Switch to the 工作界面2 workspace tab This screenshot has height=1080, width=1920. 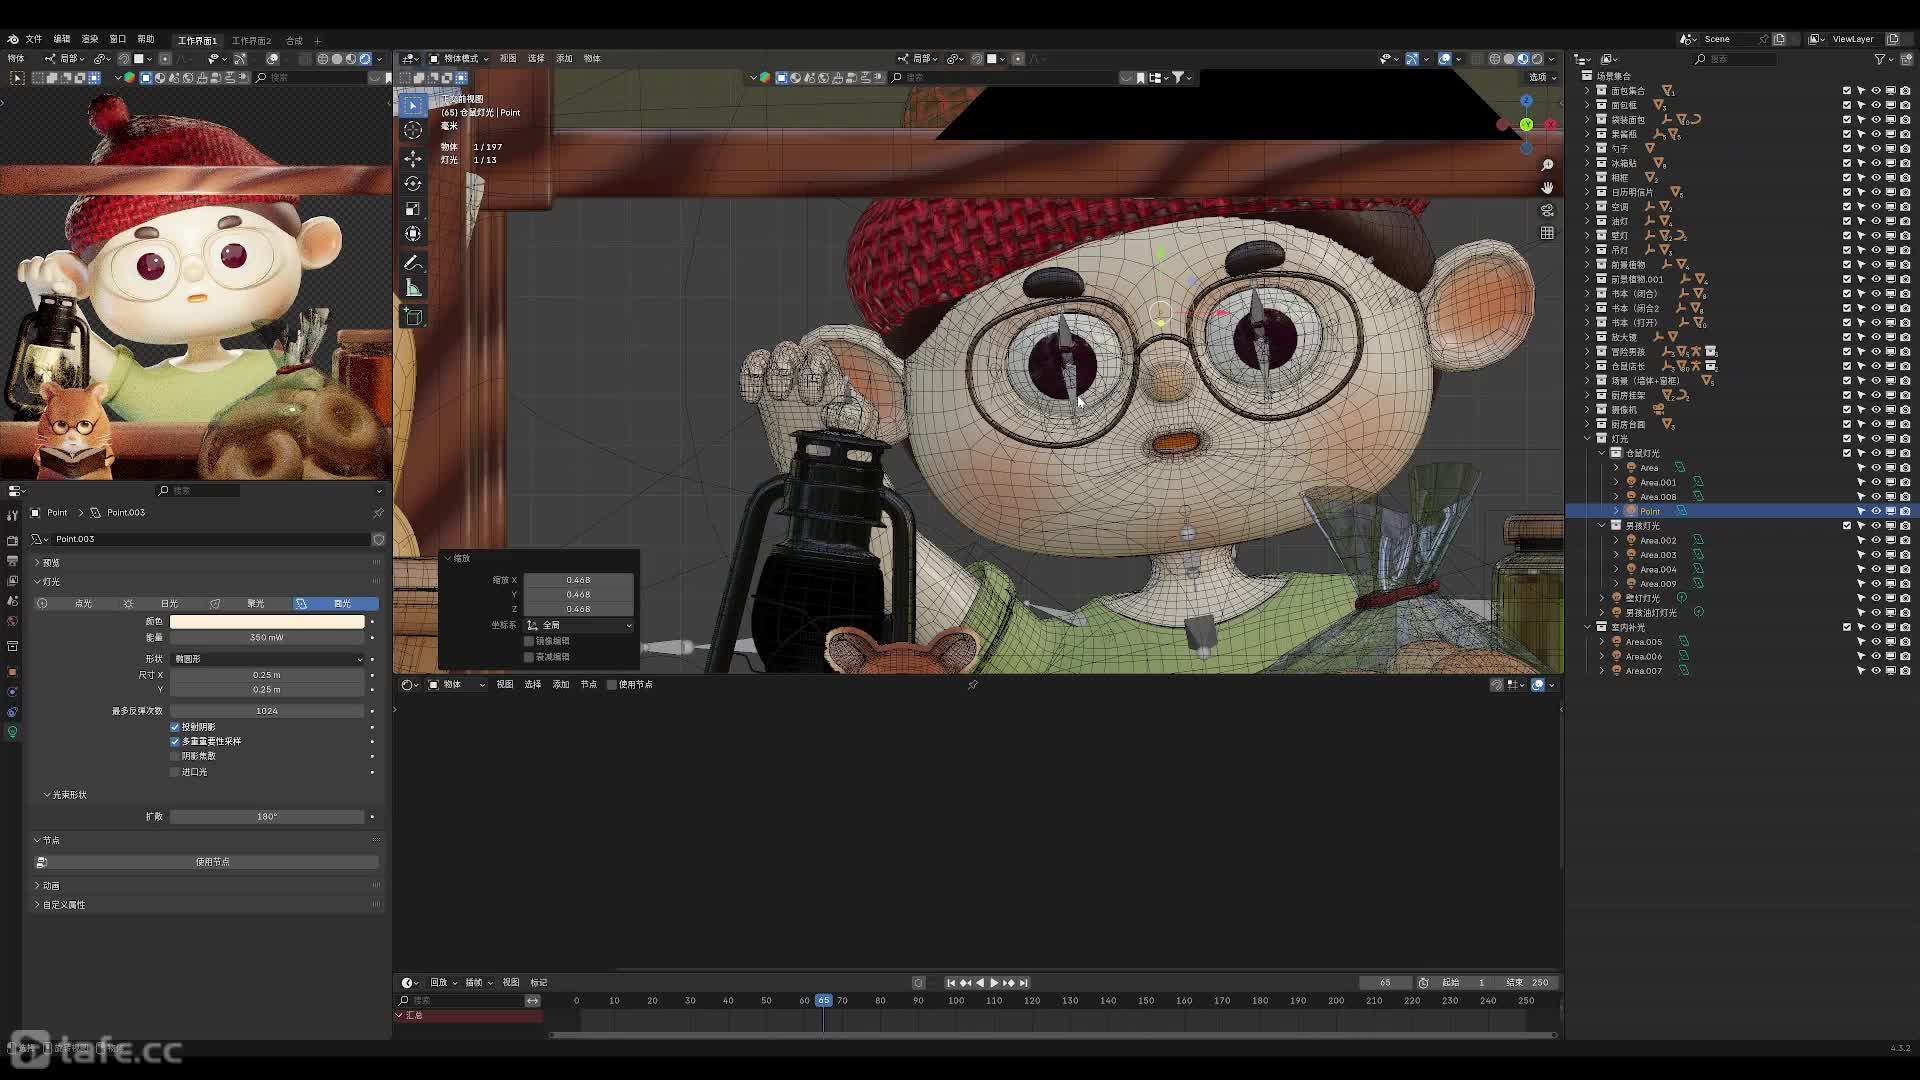pos(251,41)
